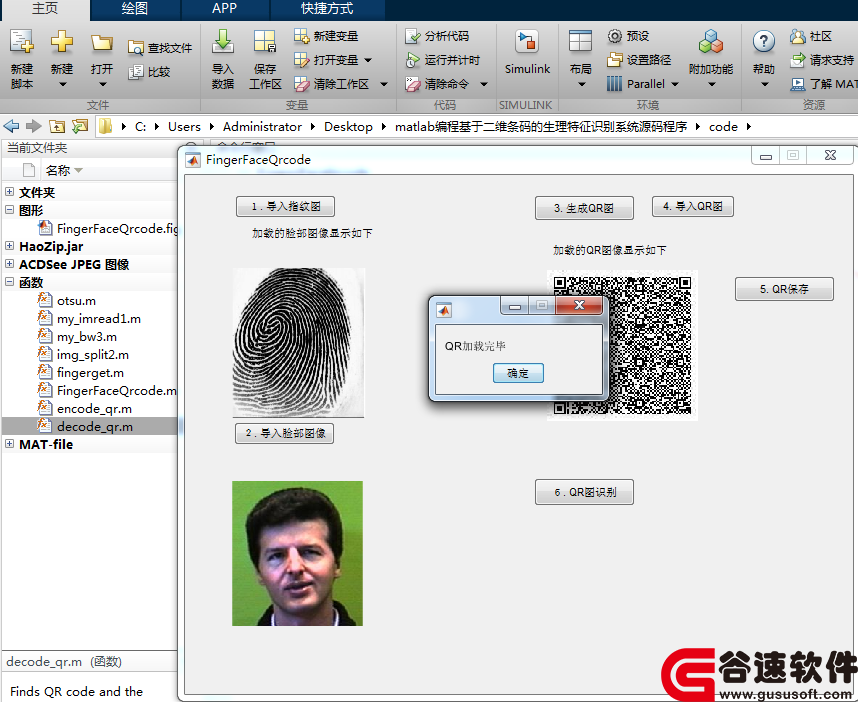Confirm the dialog with 确定
This screenshot has height=702, width=858.
(x=518, y=373)
